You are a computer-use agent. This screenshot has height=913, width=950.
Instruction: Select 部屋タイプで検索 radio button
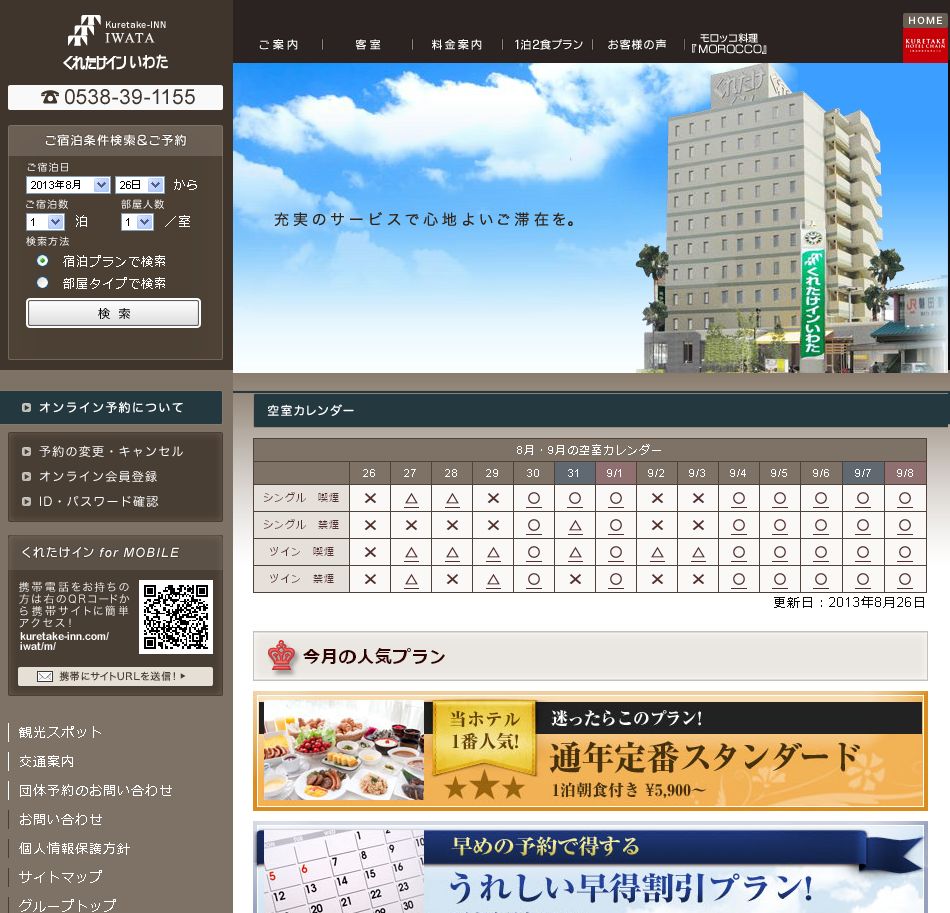point(42,283)
